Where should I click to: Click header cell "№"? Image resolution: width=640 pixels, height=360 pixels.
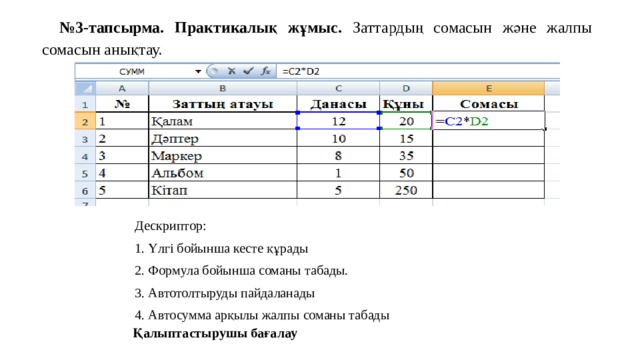tap(122, 104)
